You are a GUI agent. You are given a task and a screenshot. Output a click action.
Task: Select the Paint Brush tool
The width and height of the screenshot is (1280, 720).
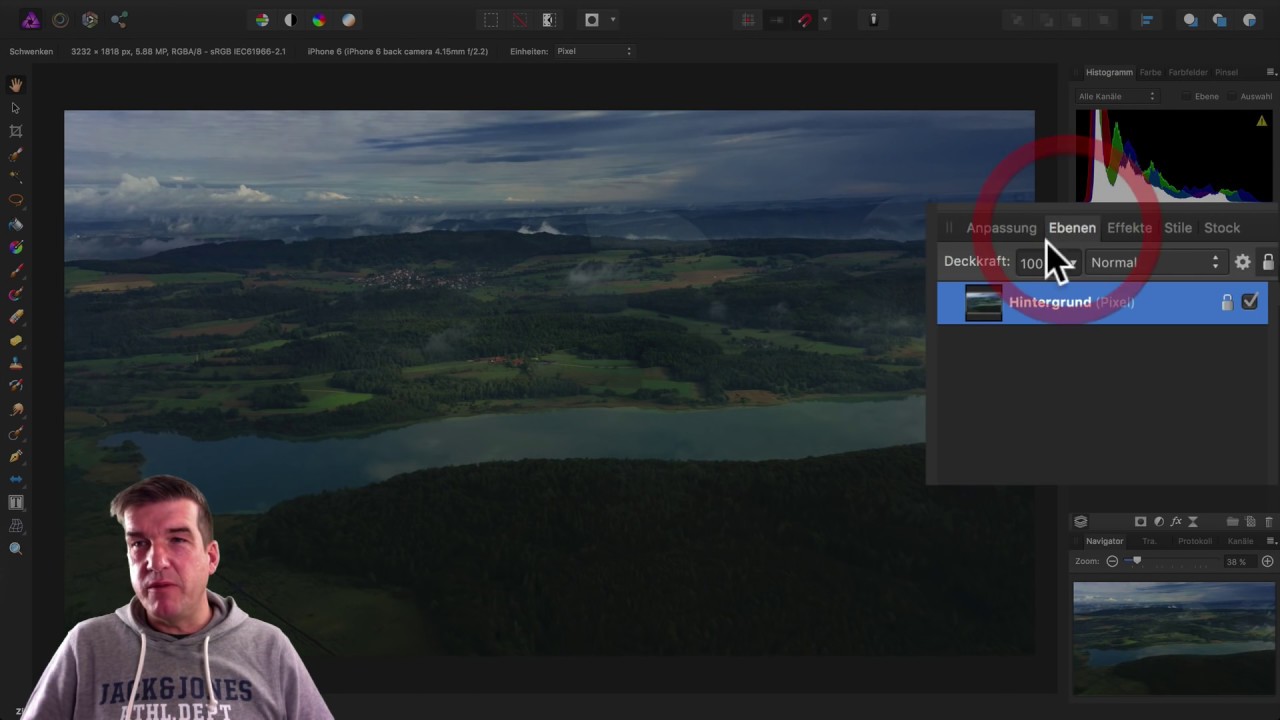pyautogui.click(x=16, y=270)
